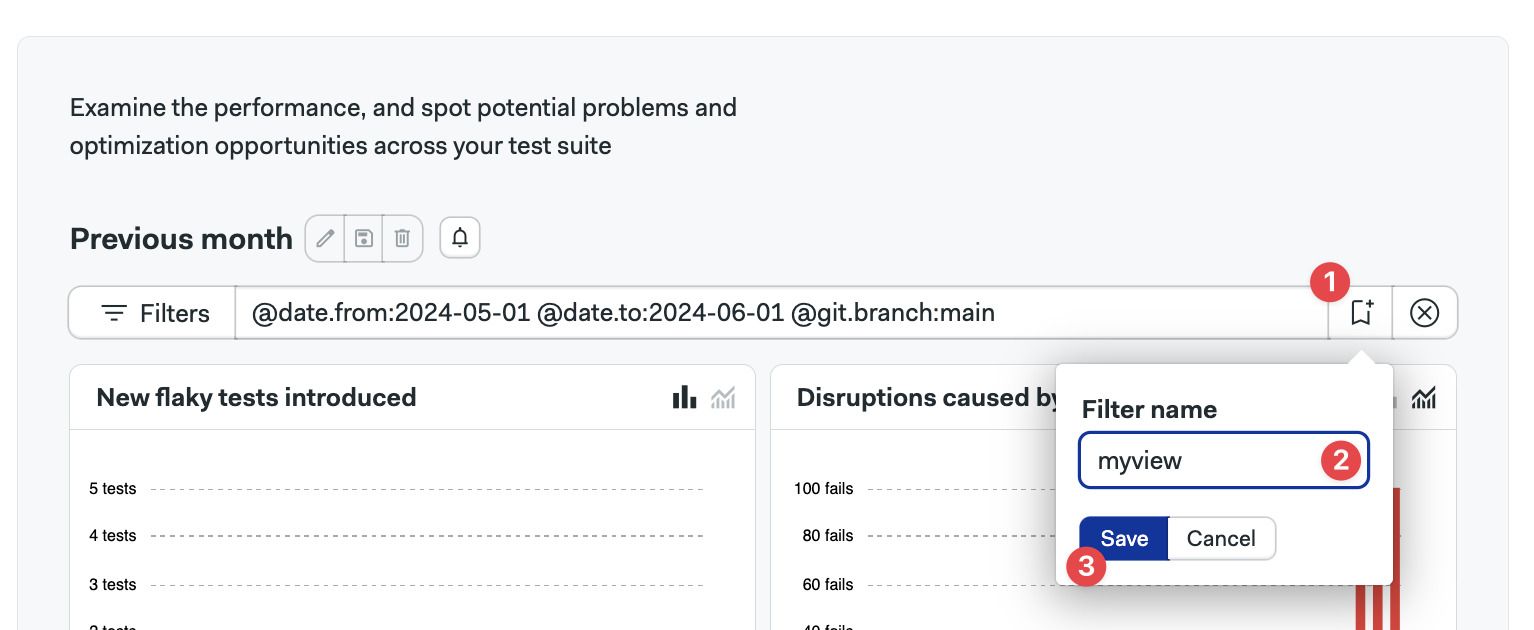Delete the view with the trash icon

tap(402, 239)
